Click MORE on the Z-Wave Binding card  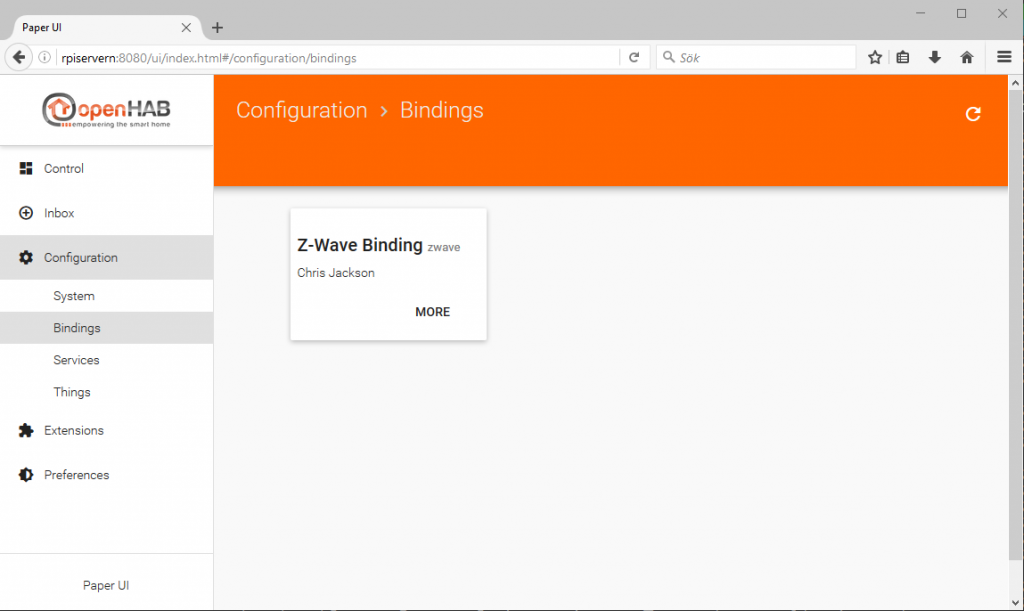click(x=432, y=312)
